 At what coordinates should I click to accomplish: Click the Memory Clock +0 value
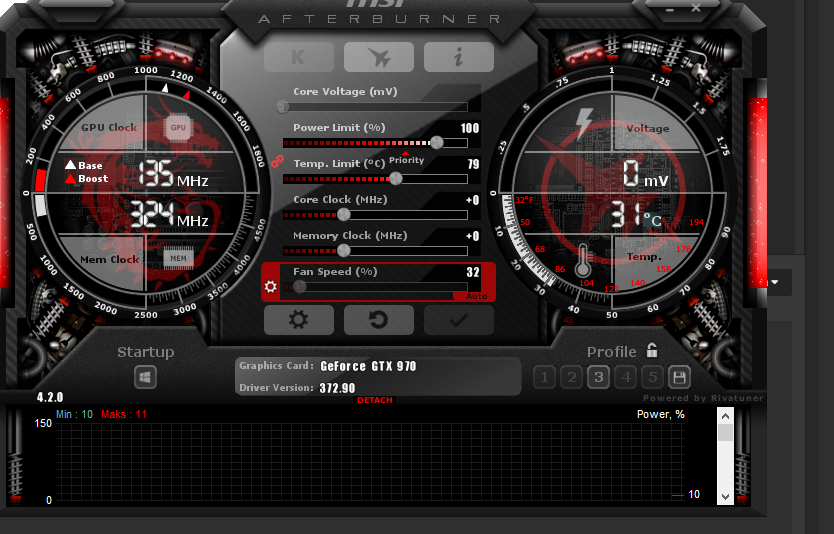[472, 236]
